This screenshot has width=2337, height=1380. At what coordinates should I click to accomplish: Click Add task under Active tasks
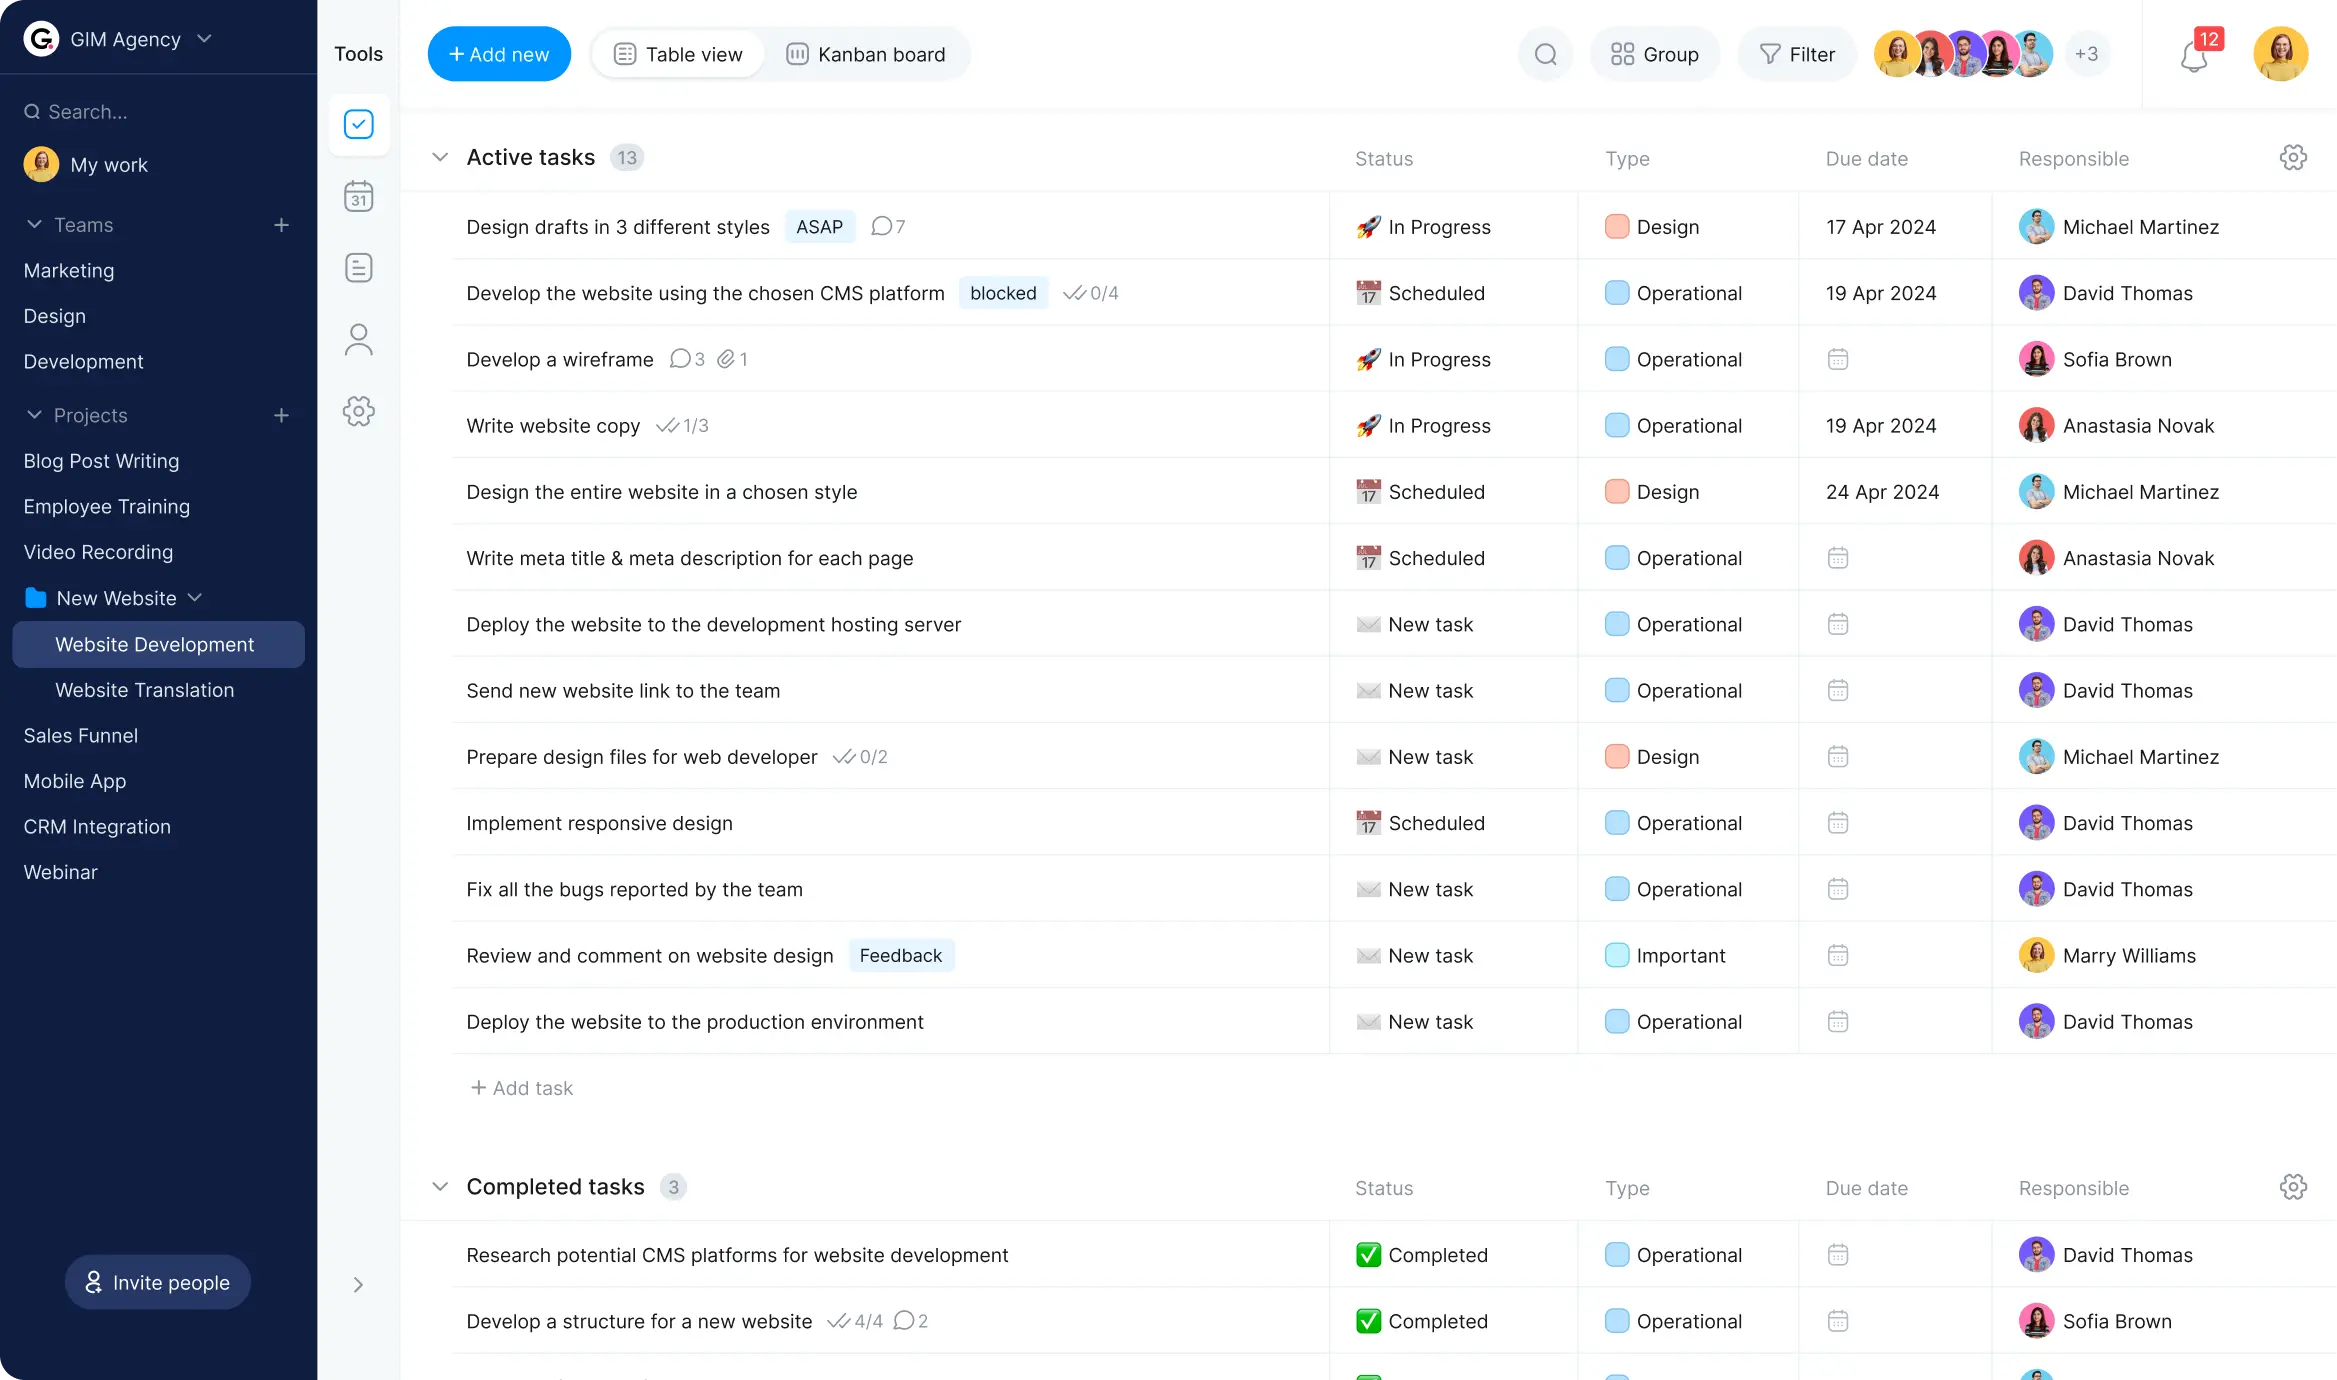(x=521, y=1088)
